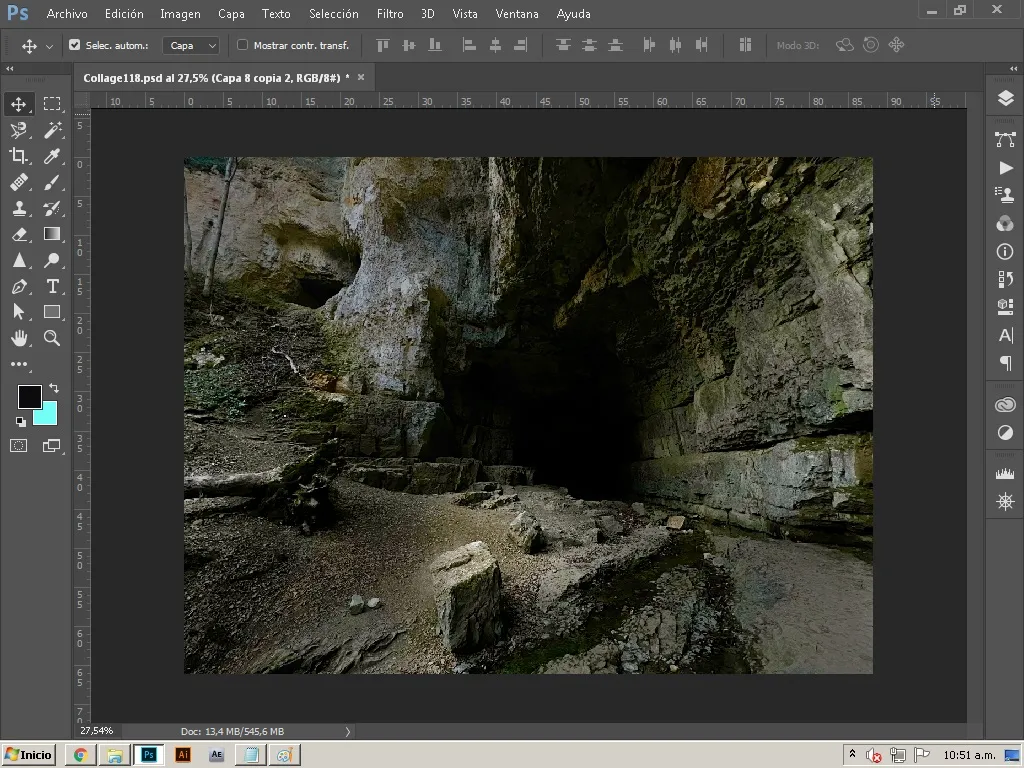
Task: Select the Gradient tool
Action: 52,234
